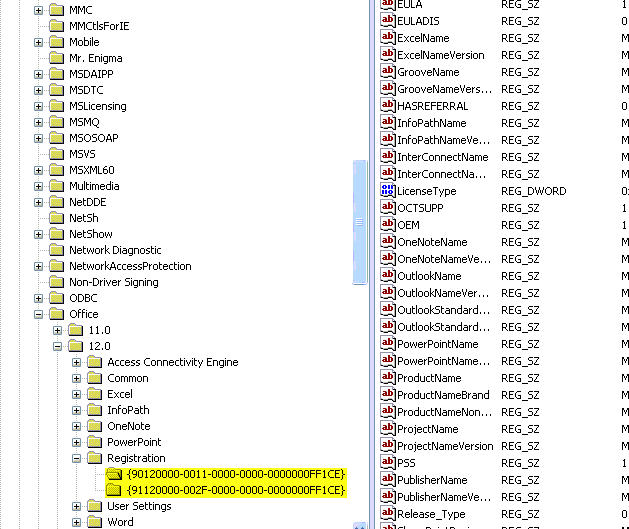Select the NetSh key
Image resolution: width=629 pixels, height=529 pixels.
coord(84,218)
